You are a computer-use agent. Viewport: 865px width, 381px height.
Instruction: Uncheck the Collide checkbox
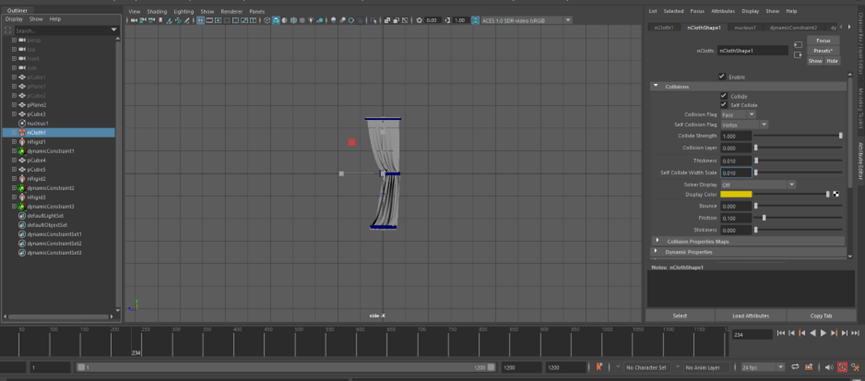(x=724, y=96)
